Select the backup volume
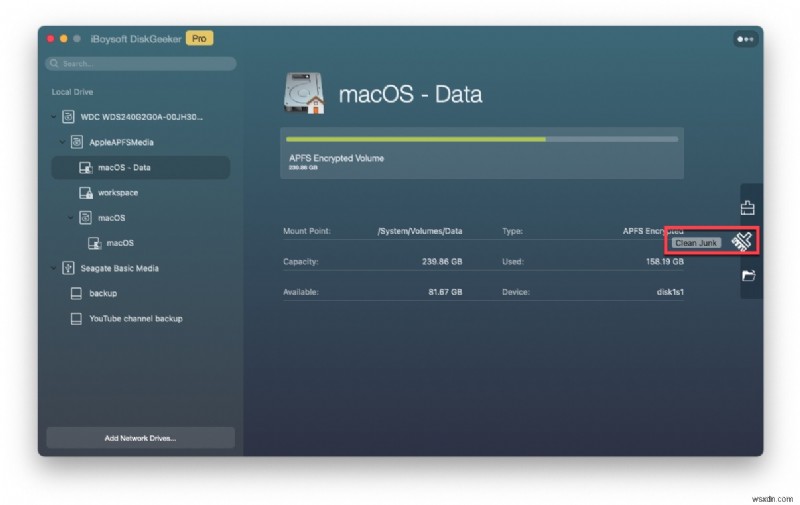 (x=103, y=293)
